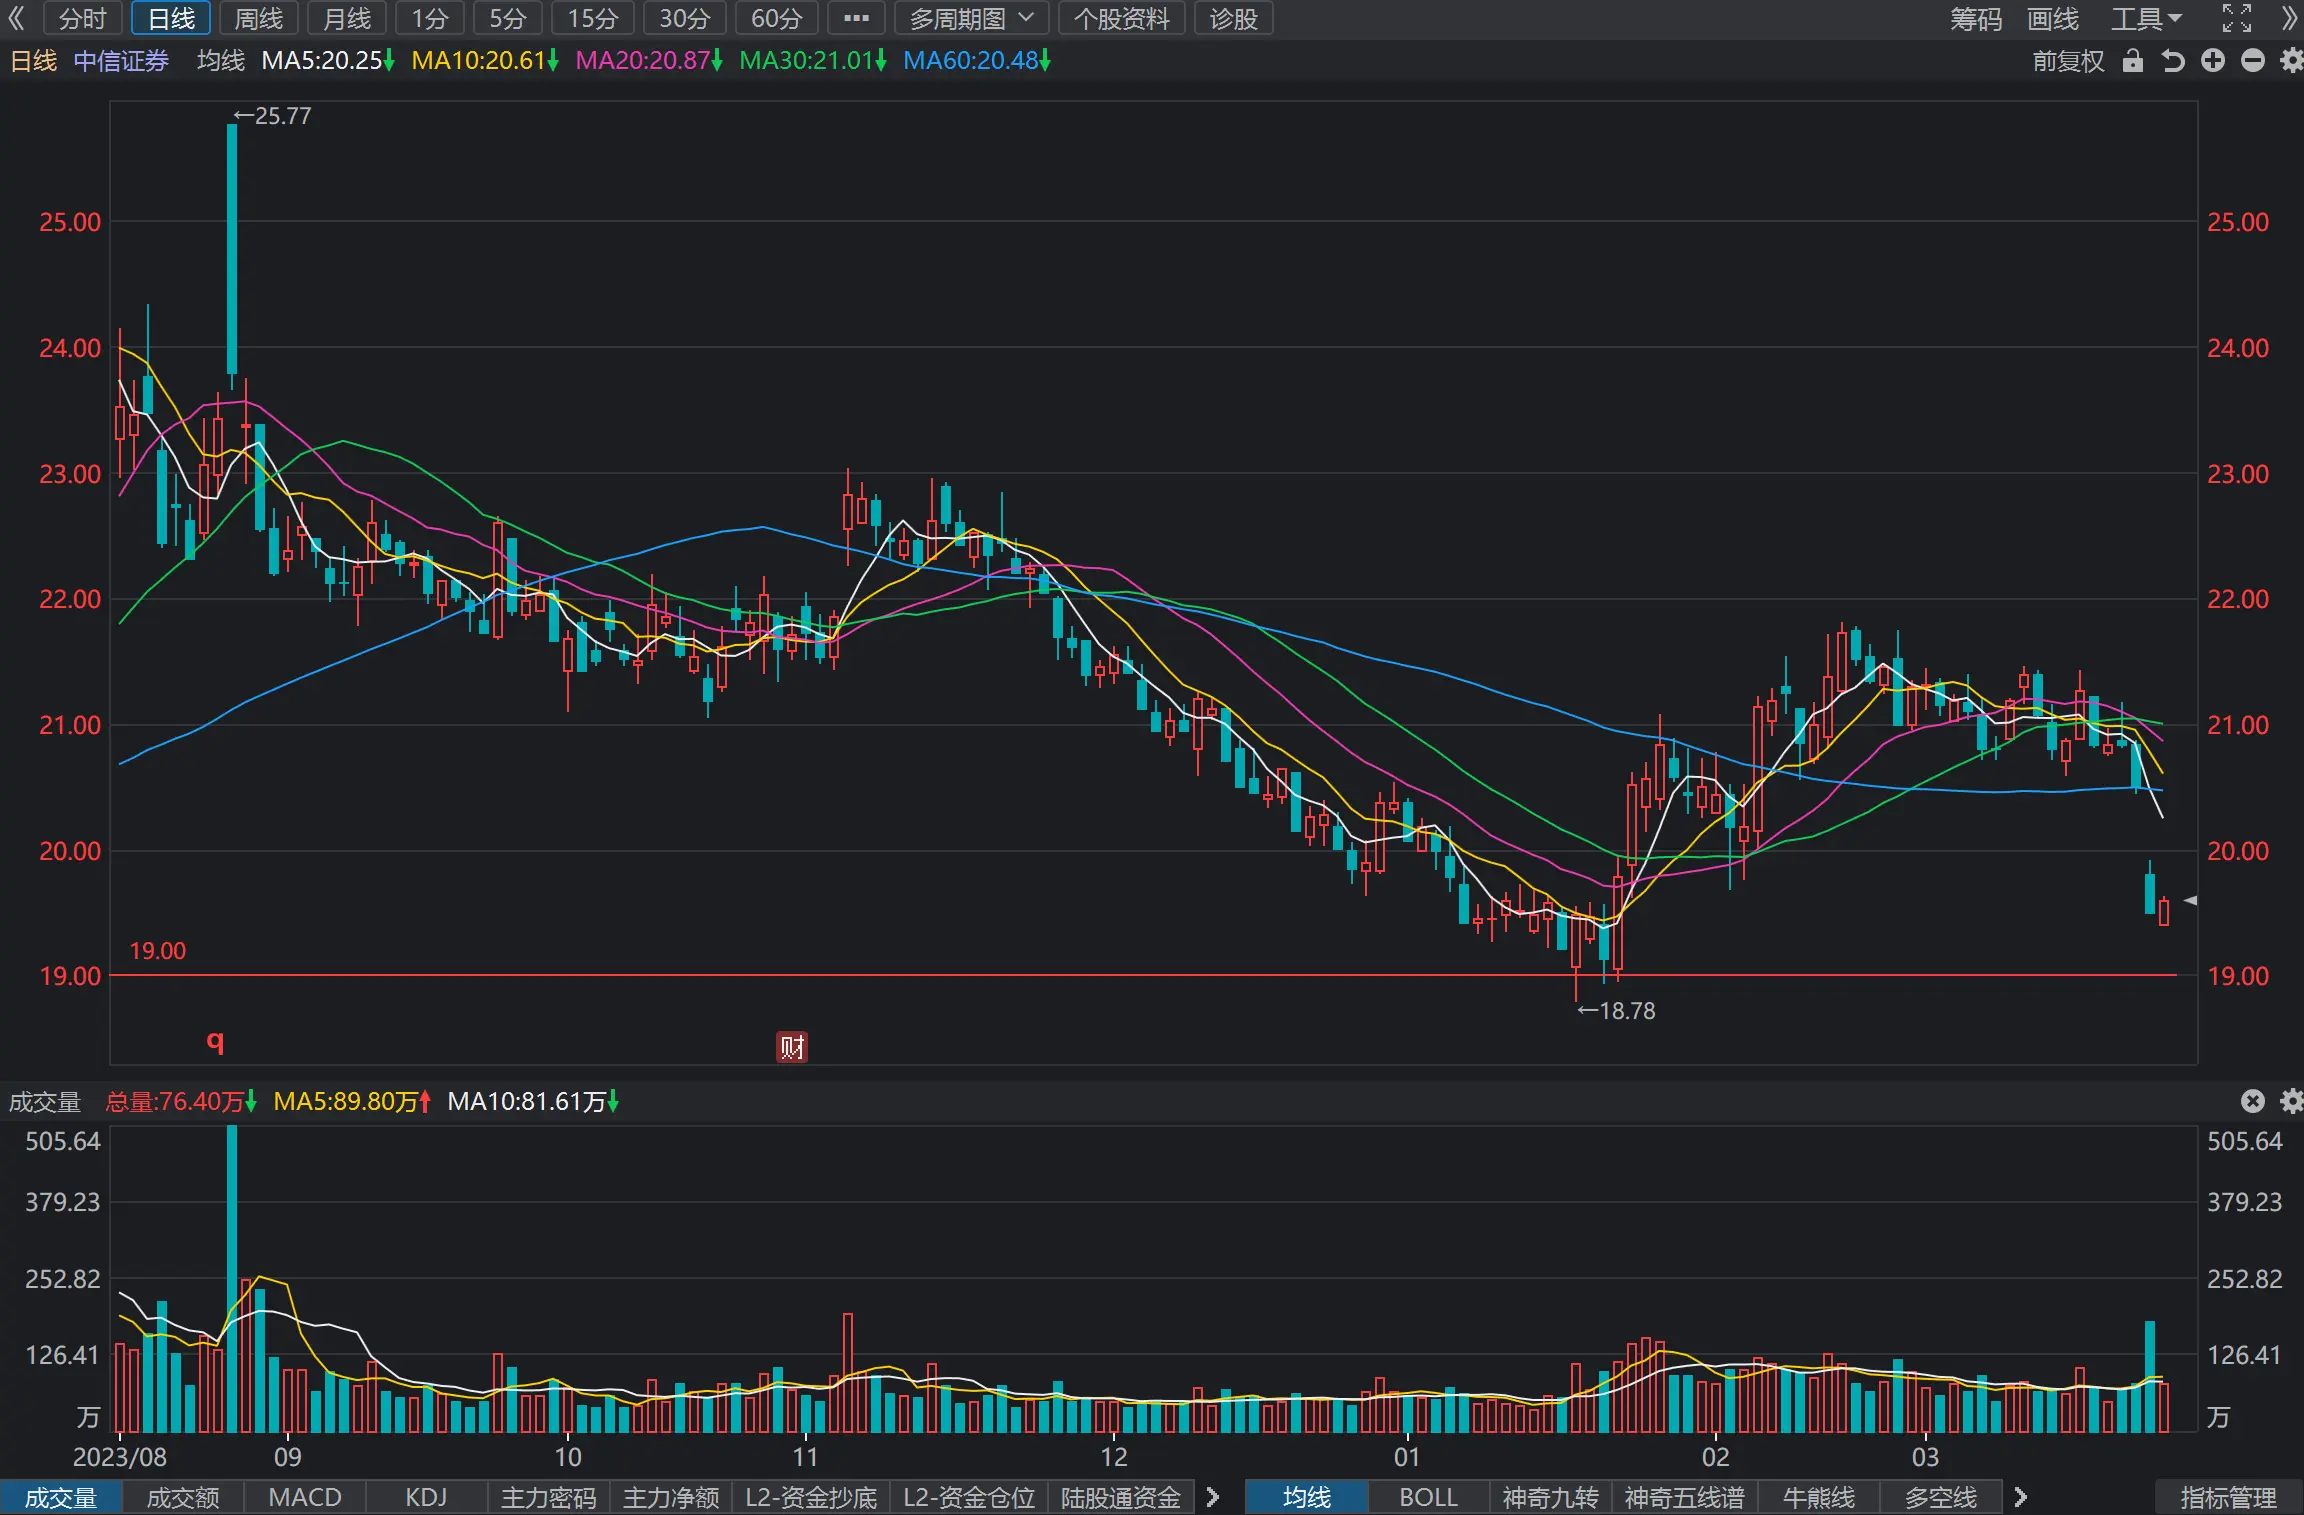Select the MACD indicator tab
The height and width of the screenshot is (1515, 2304).
tap(305, 1497)
